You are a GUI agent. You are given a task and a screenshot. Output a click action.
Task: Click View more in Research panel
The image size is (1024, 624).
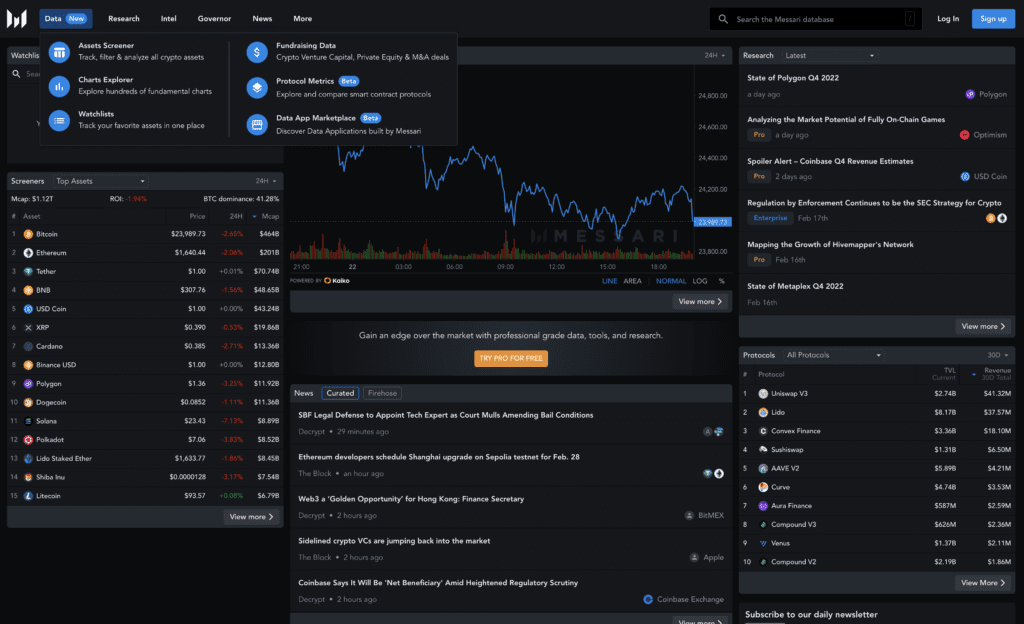pyautogui.click(x=983, y=326)
